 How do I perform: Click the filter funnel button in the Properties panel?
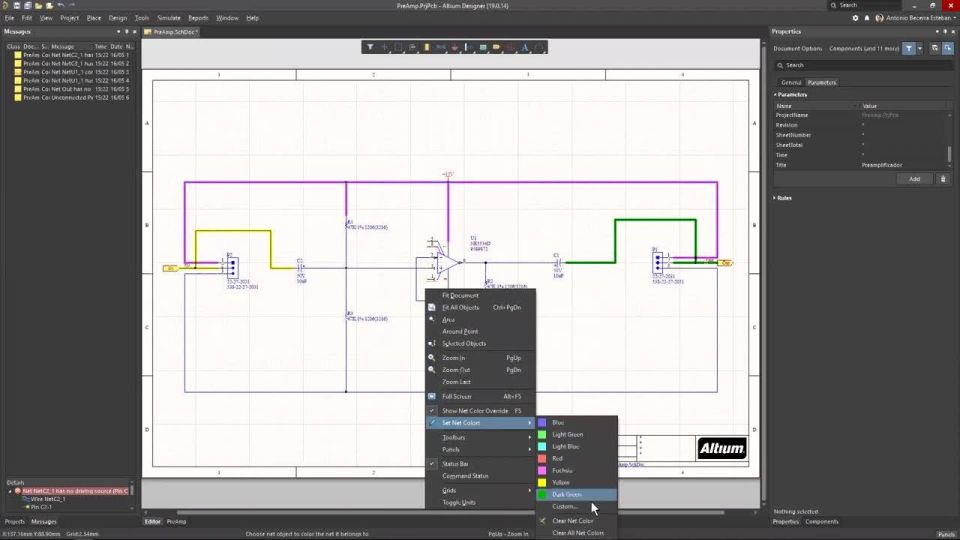point(909,48)
